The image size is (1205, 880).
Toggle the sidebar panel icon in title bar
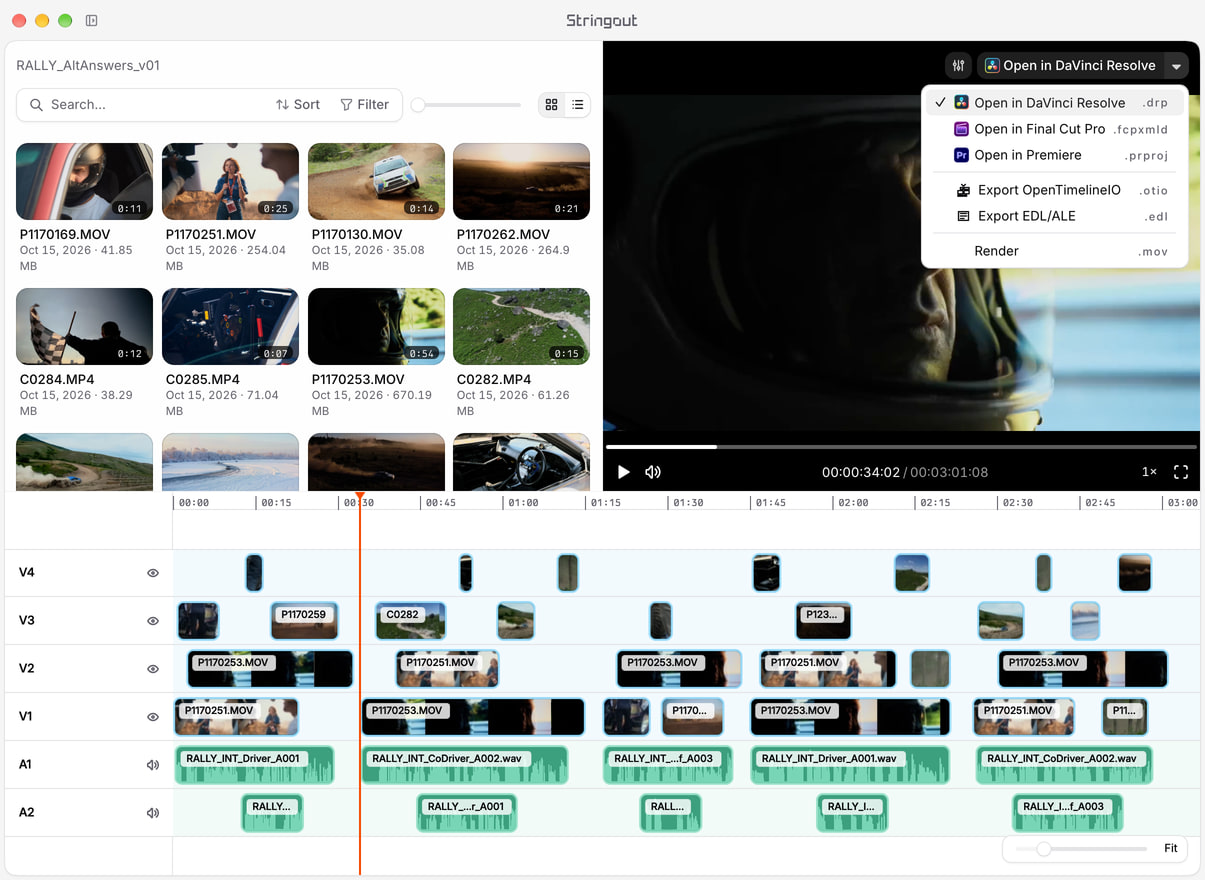click(x=91, y=20)
